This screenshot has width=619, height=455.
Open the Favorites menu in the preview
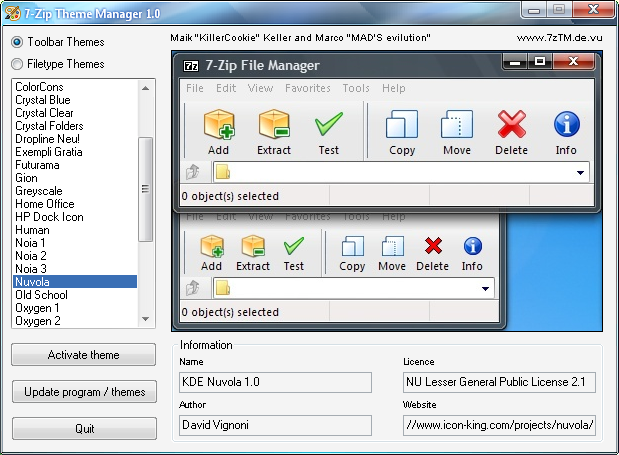308,88
